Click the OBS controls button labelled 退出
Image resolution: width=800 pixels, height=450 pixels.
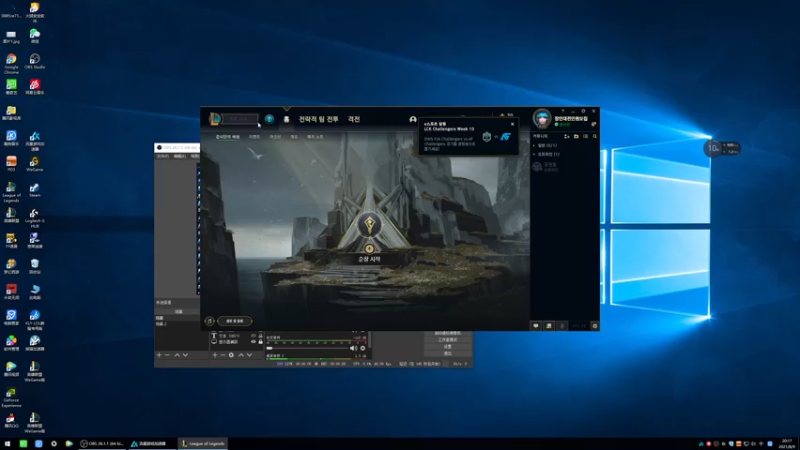pyautogui.click(x=447, y=353)
